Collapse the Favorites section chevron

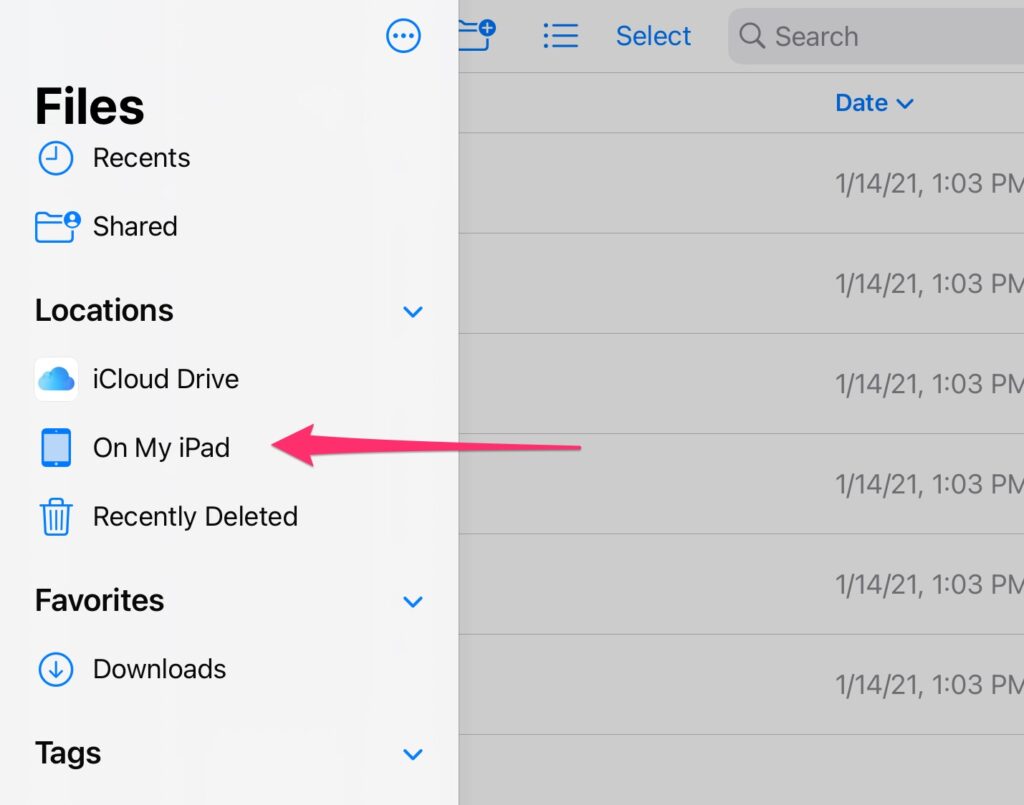413,601
